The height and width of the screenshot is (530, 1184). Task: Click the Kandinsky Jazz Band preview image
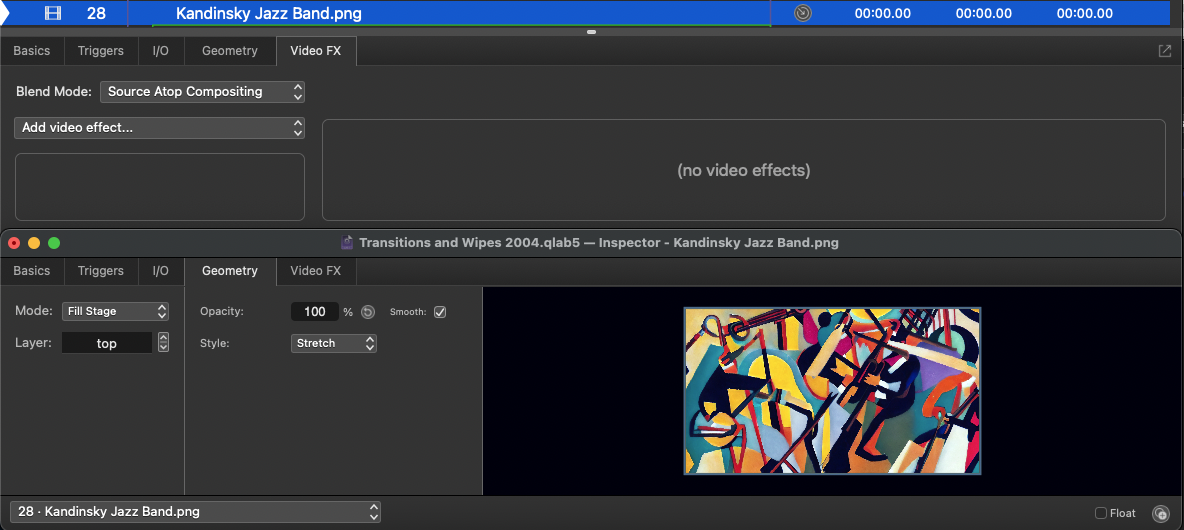[832, 390]
